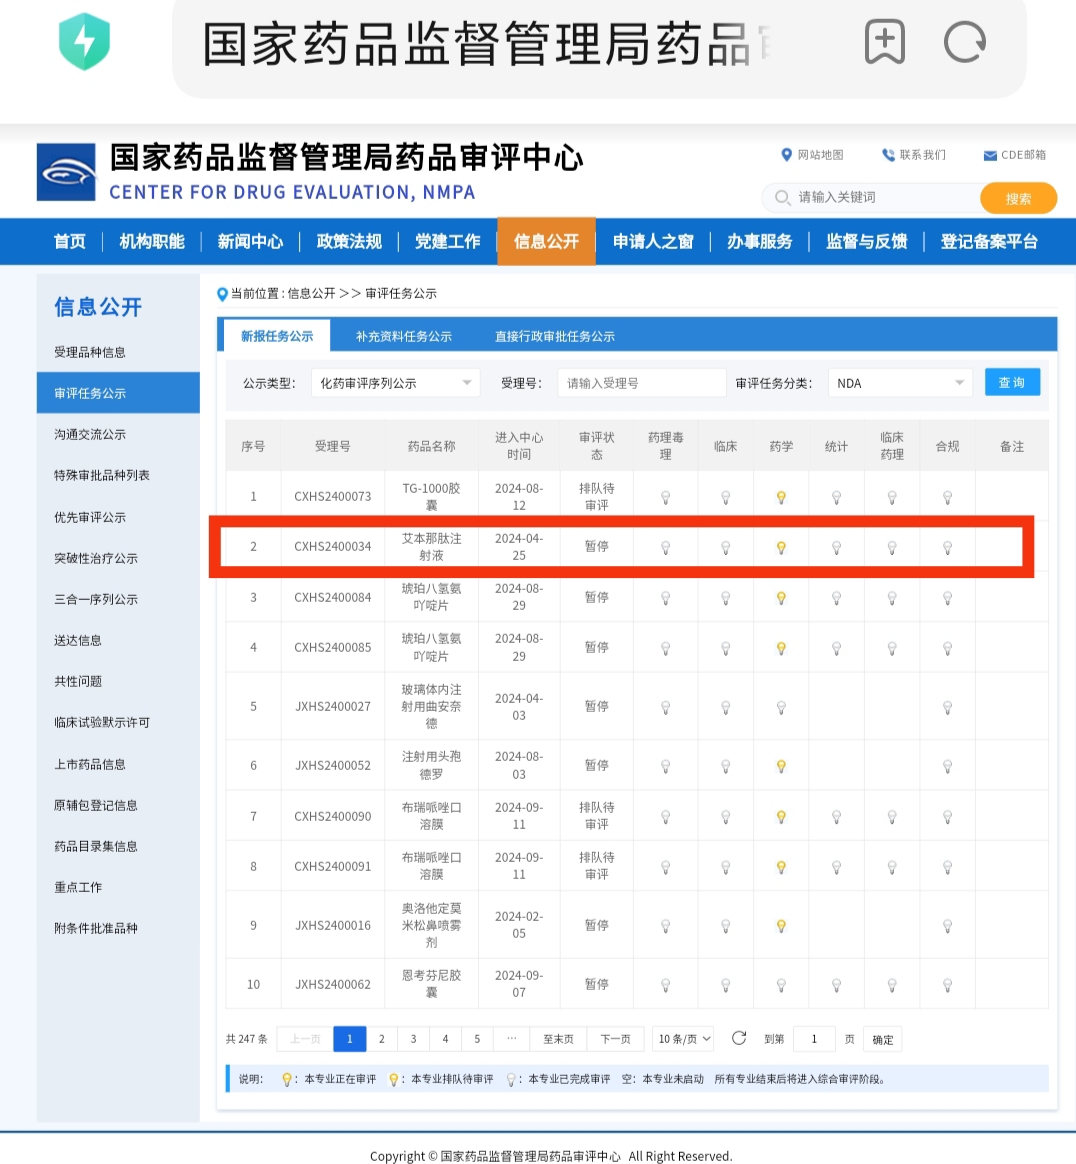
Task: Open 登记备案平台 navigation item
Action: 989,241
